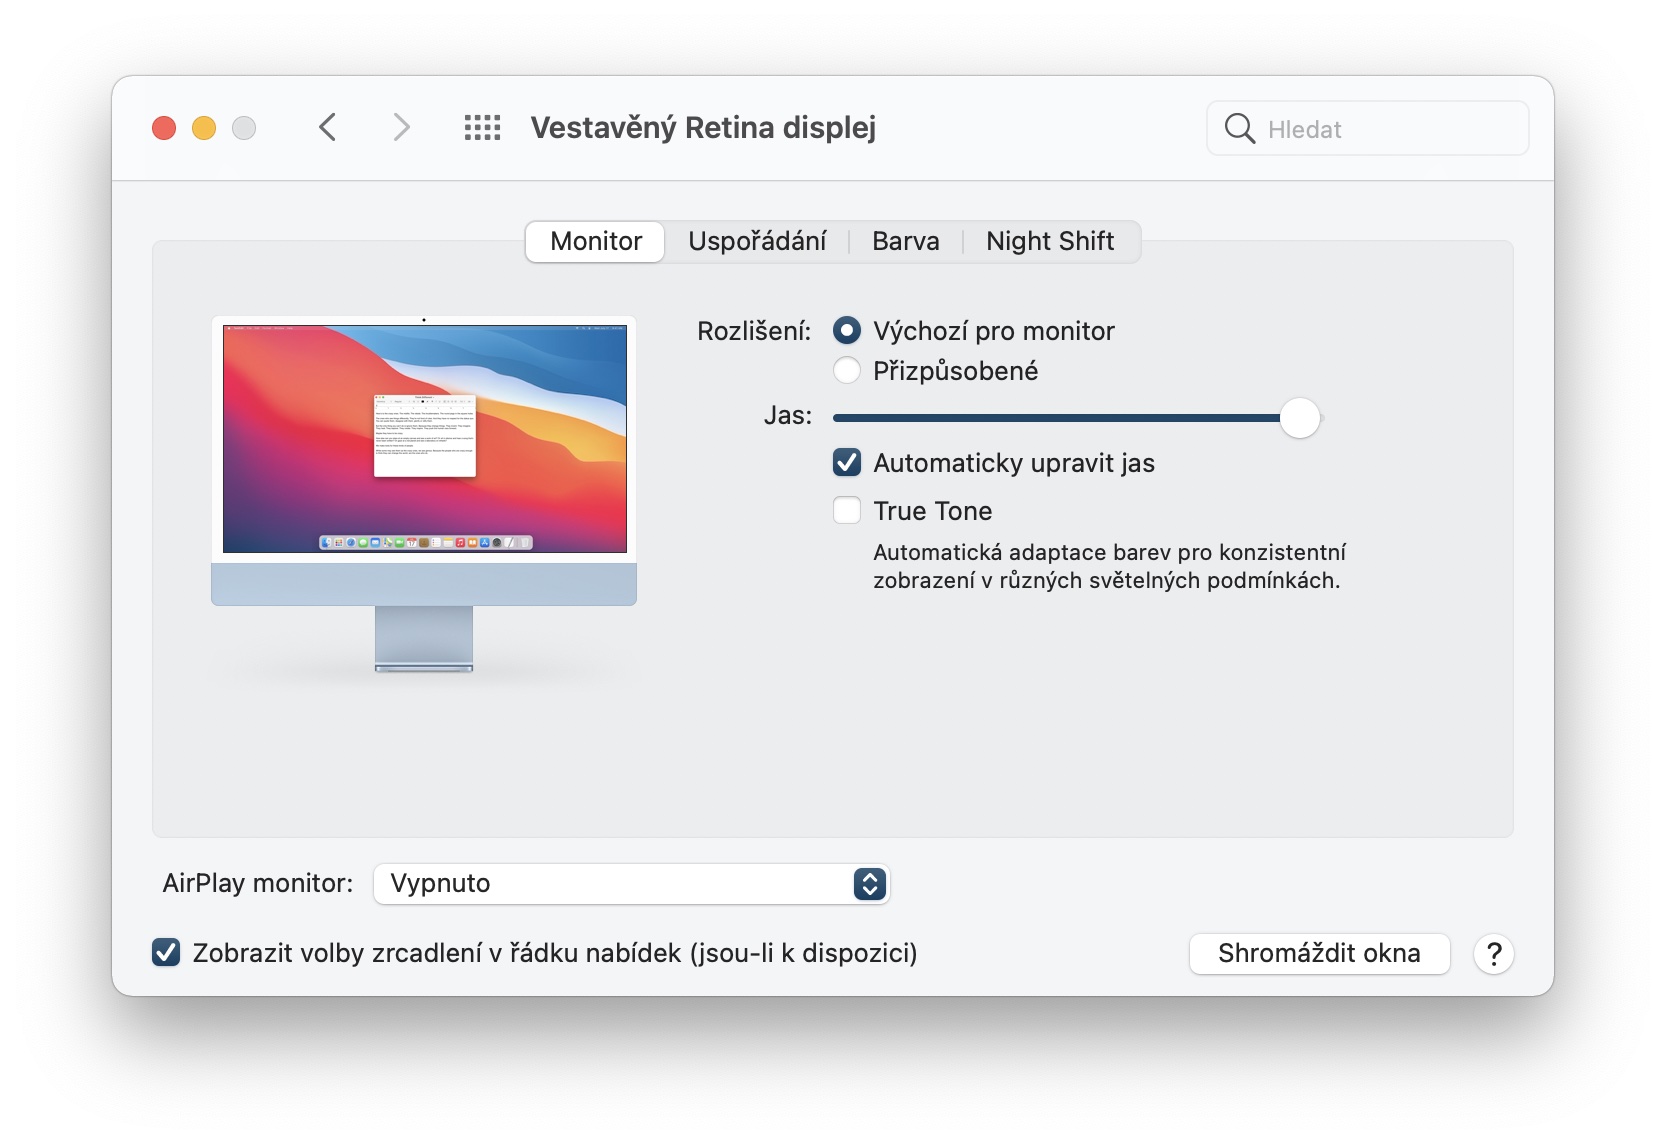
Task: Close the window with red button
Action: point(164,128)
